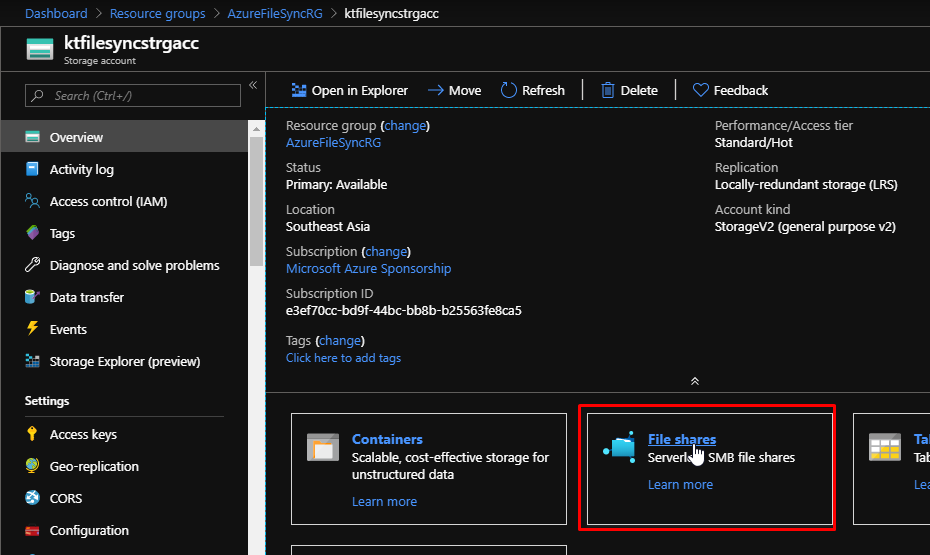Click the sidebar scrollbar thumb

pyautogui.click(x=256, y=201)
